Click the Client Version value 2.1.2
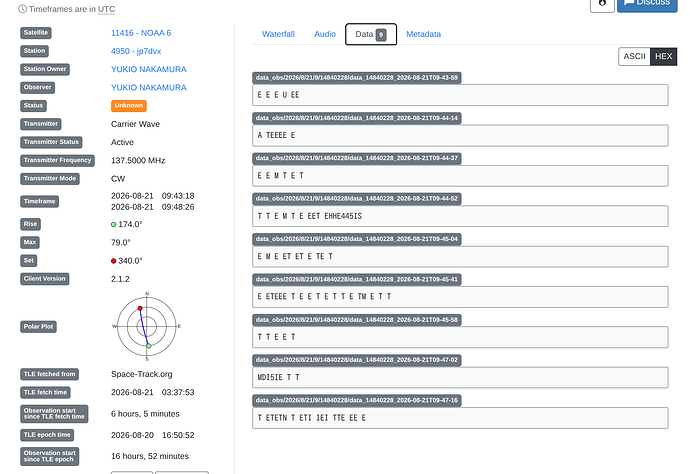This screenshot has height=474, width=690. [120, 279]
